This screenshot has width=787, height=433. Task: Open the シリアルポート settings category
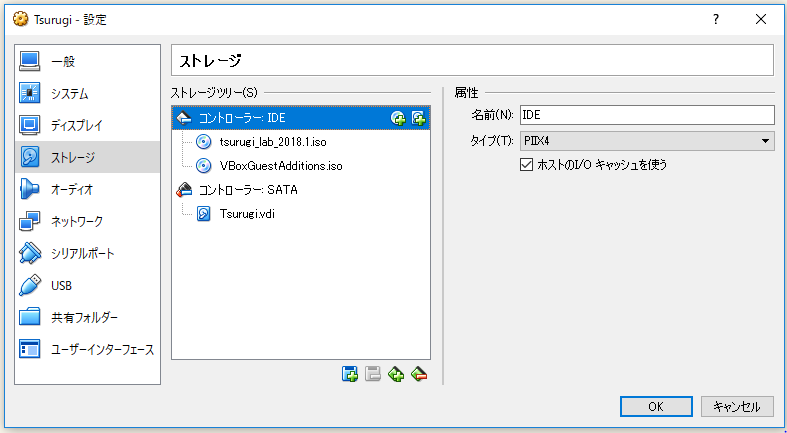click(x=87, y=253)
